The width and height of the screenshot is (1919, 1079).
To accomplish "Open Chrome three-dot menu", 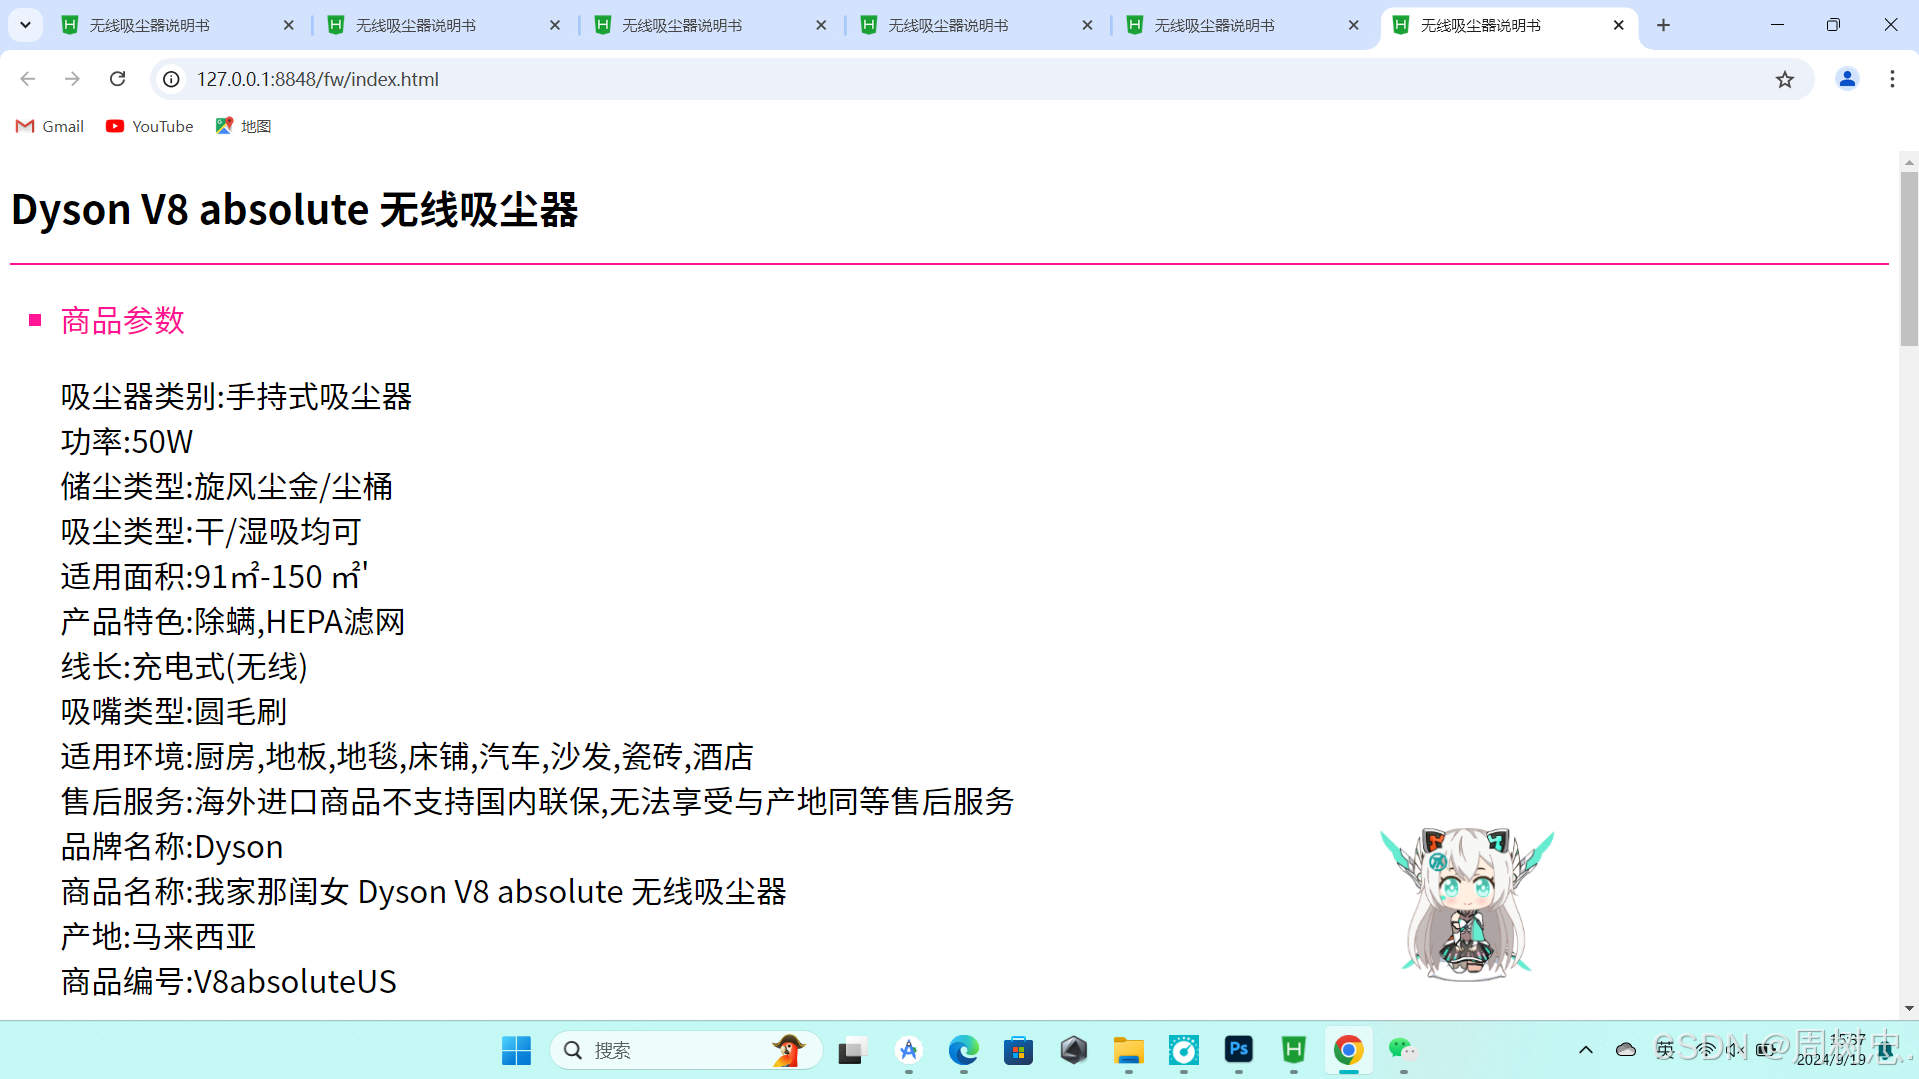I will point(1892,79).
